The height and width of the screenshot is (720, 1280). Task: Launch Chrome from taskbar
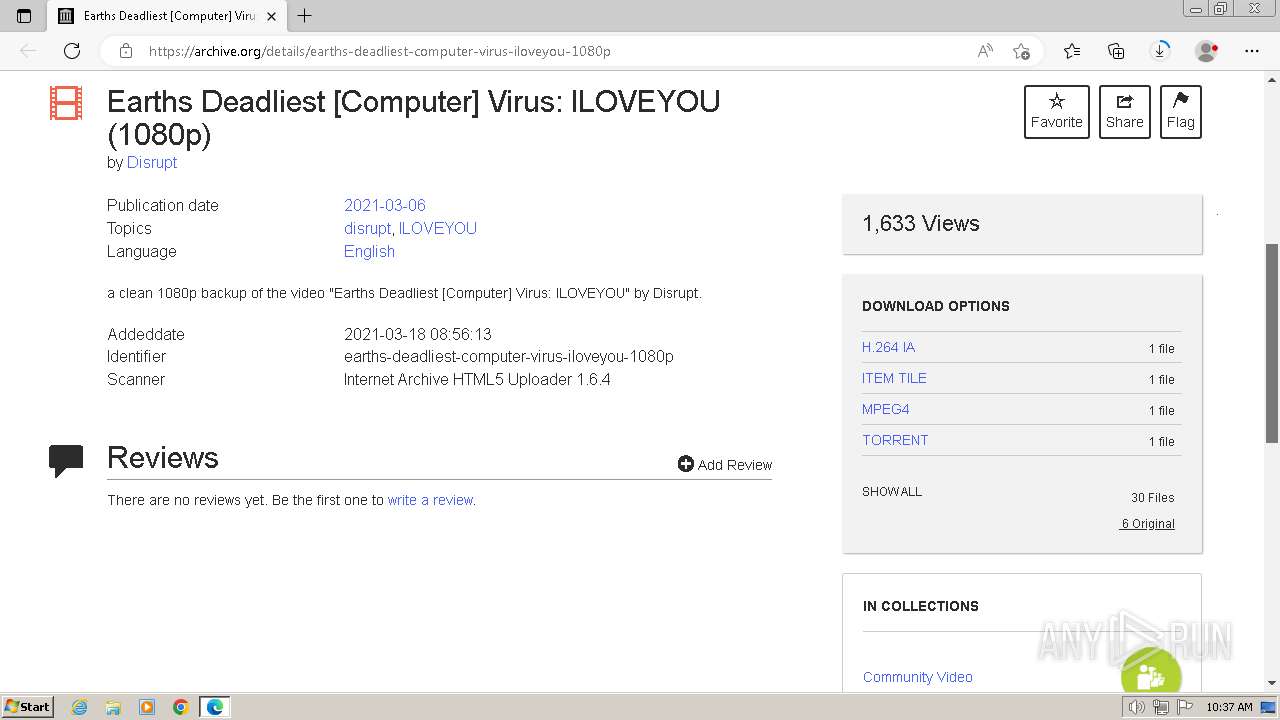point(181,707)
